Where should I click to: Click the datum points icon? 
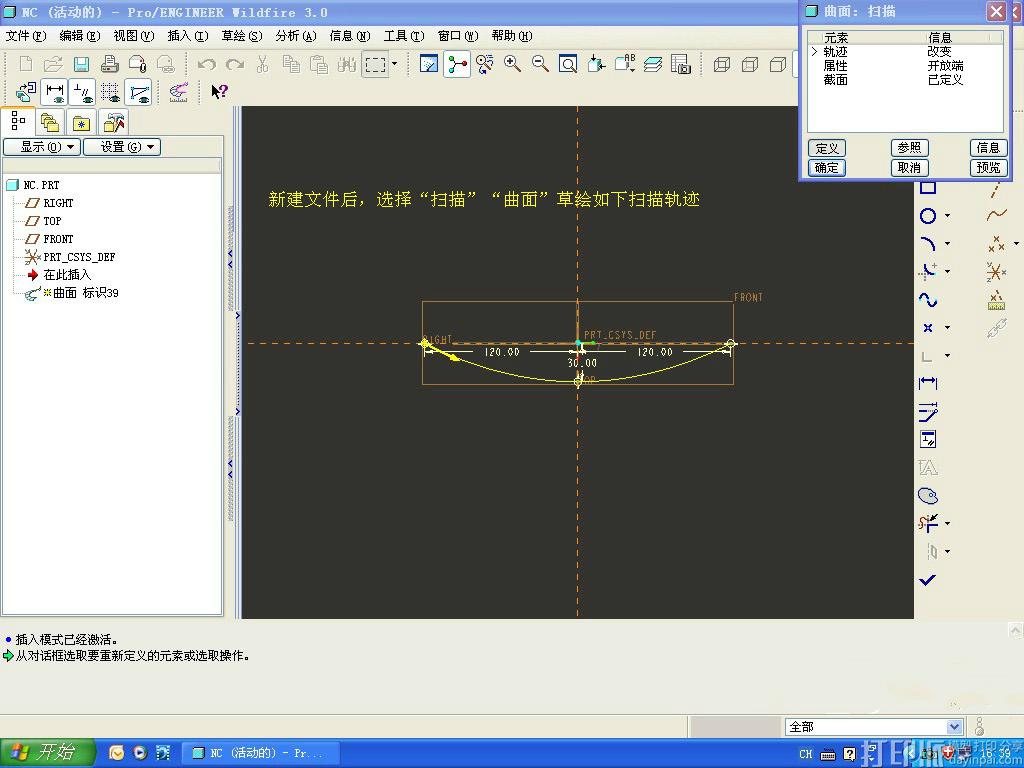[997, 244]
